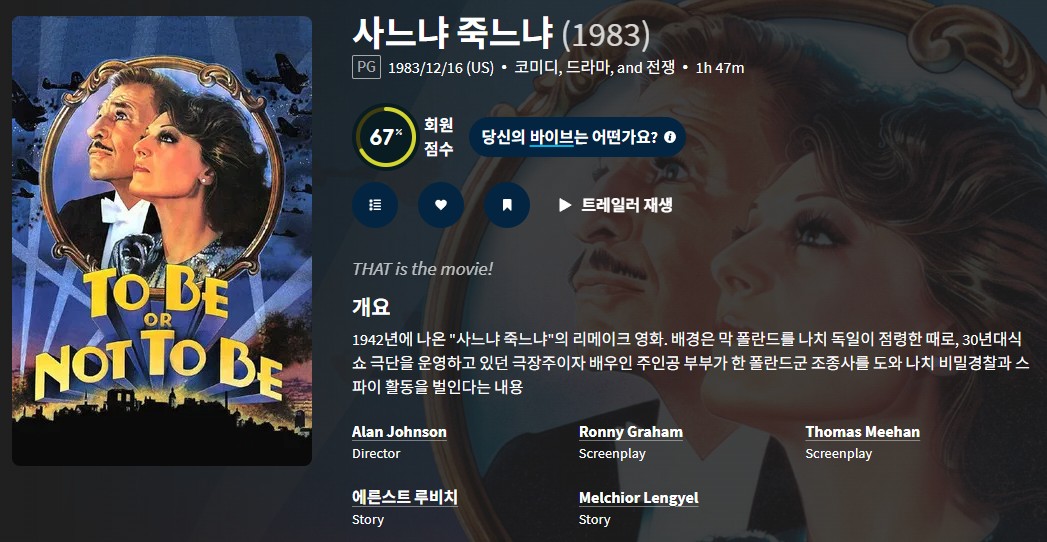Image resolution: width=1047 pixels, height=542 pixels.
Task: Click the movie title 사느냐 죽느냐
Action: coord(453,35)
